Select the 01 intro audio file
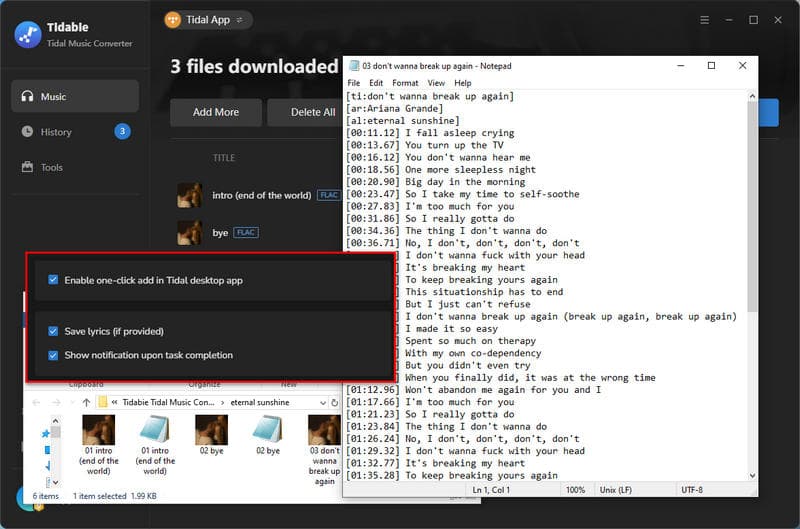The height and width of the screenshot is (529, 800). pos(98,445)
